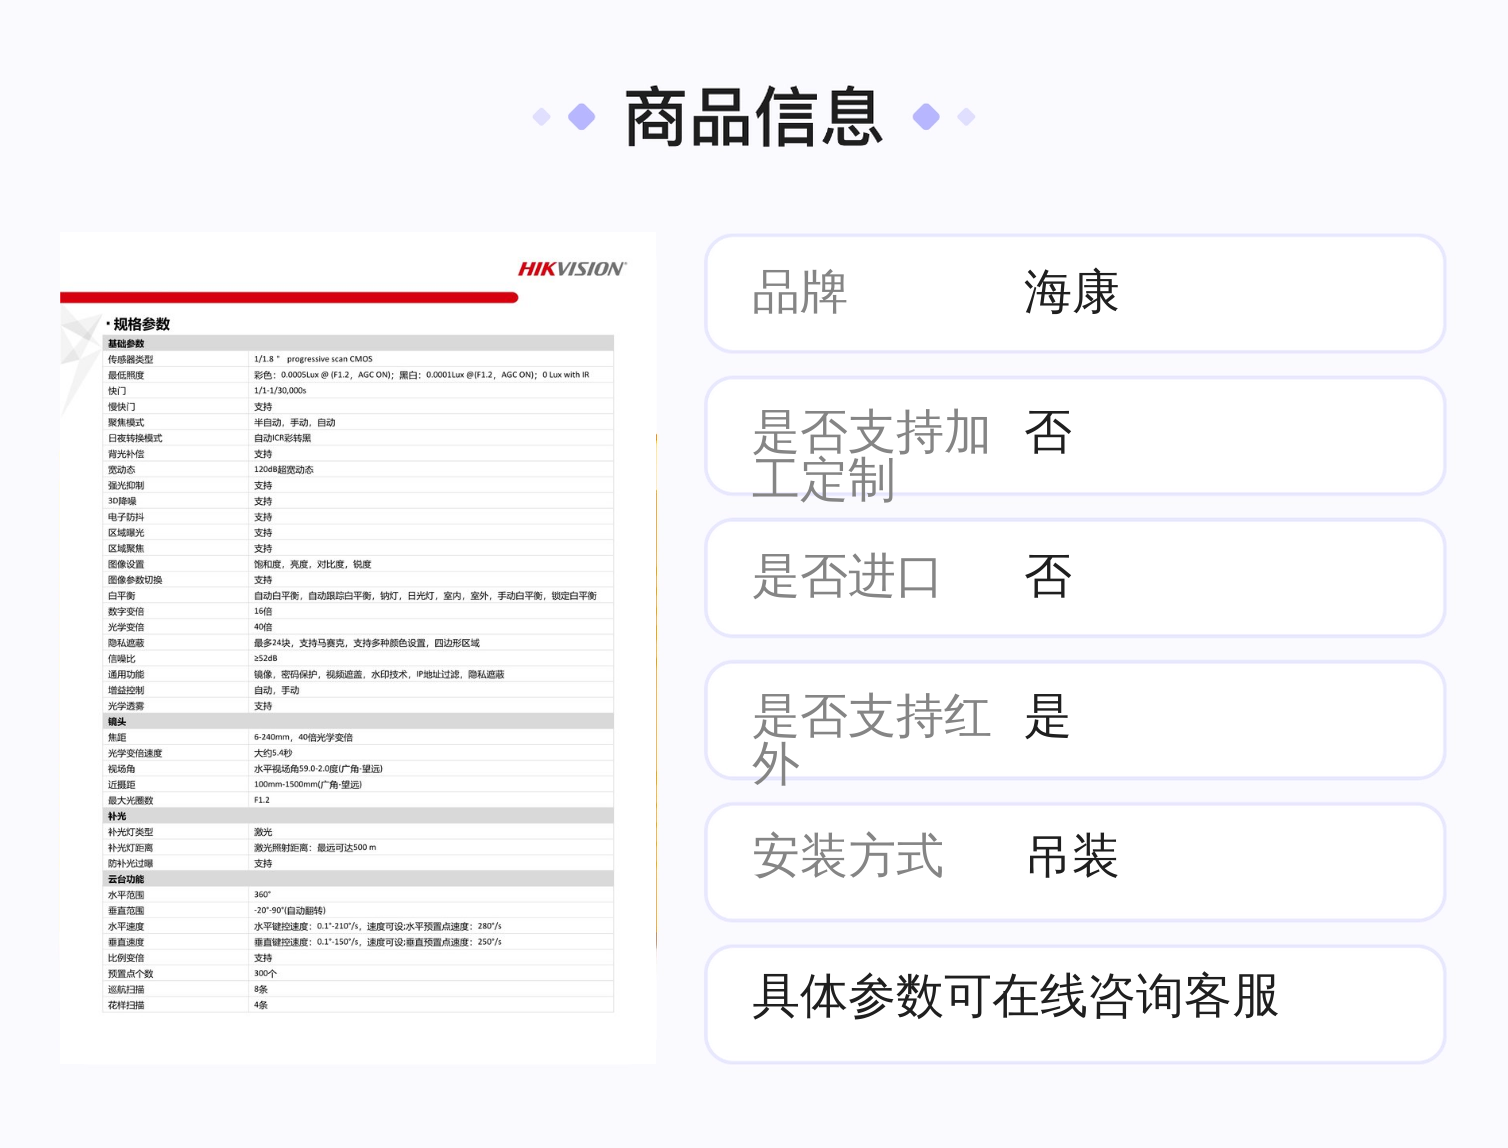This screenshot has height=1148, width=1508.
Task: Click the 360° horizontal range value
Action: pos(262,895)
